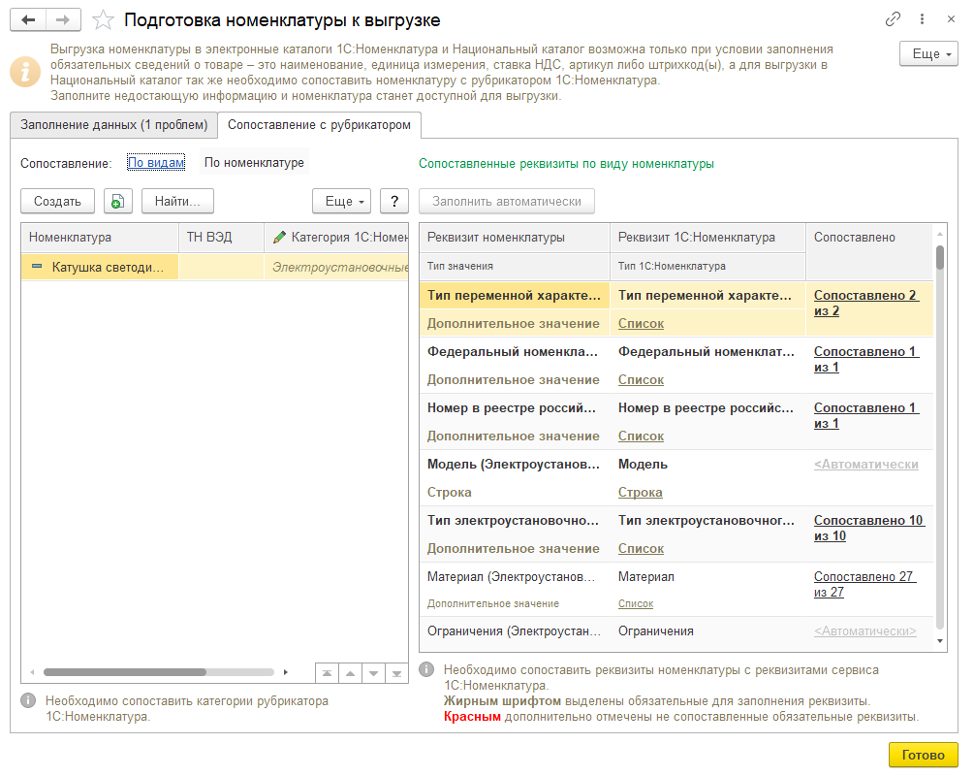Select Сопоставление с рубрикатором tab

319,125
